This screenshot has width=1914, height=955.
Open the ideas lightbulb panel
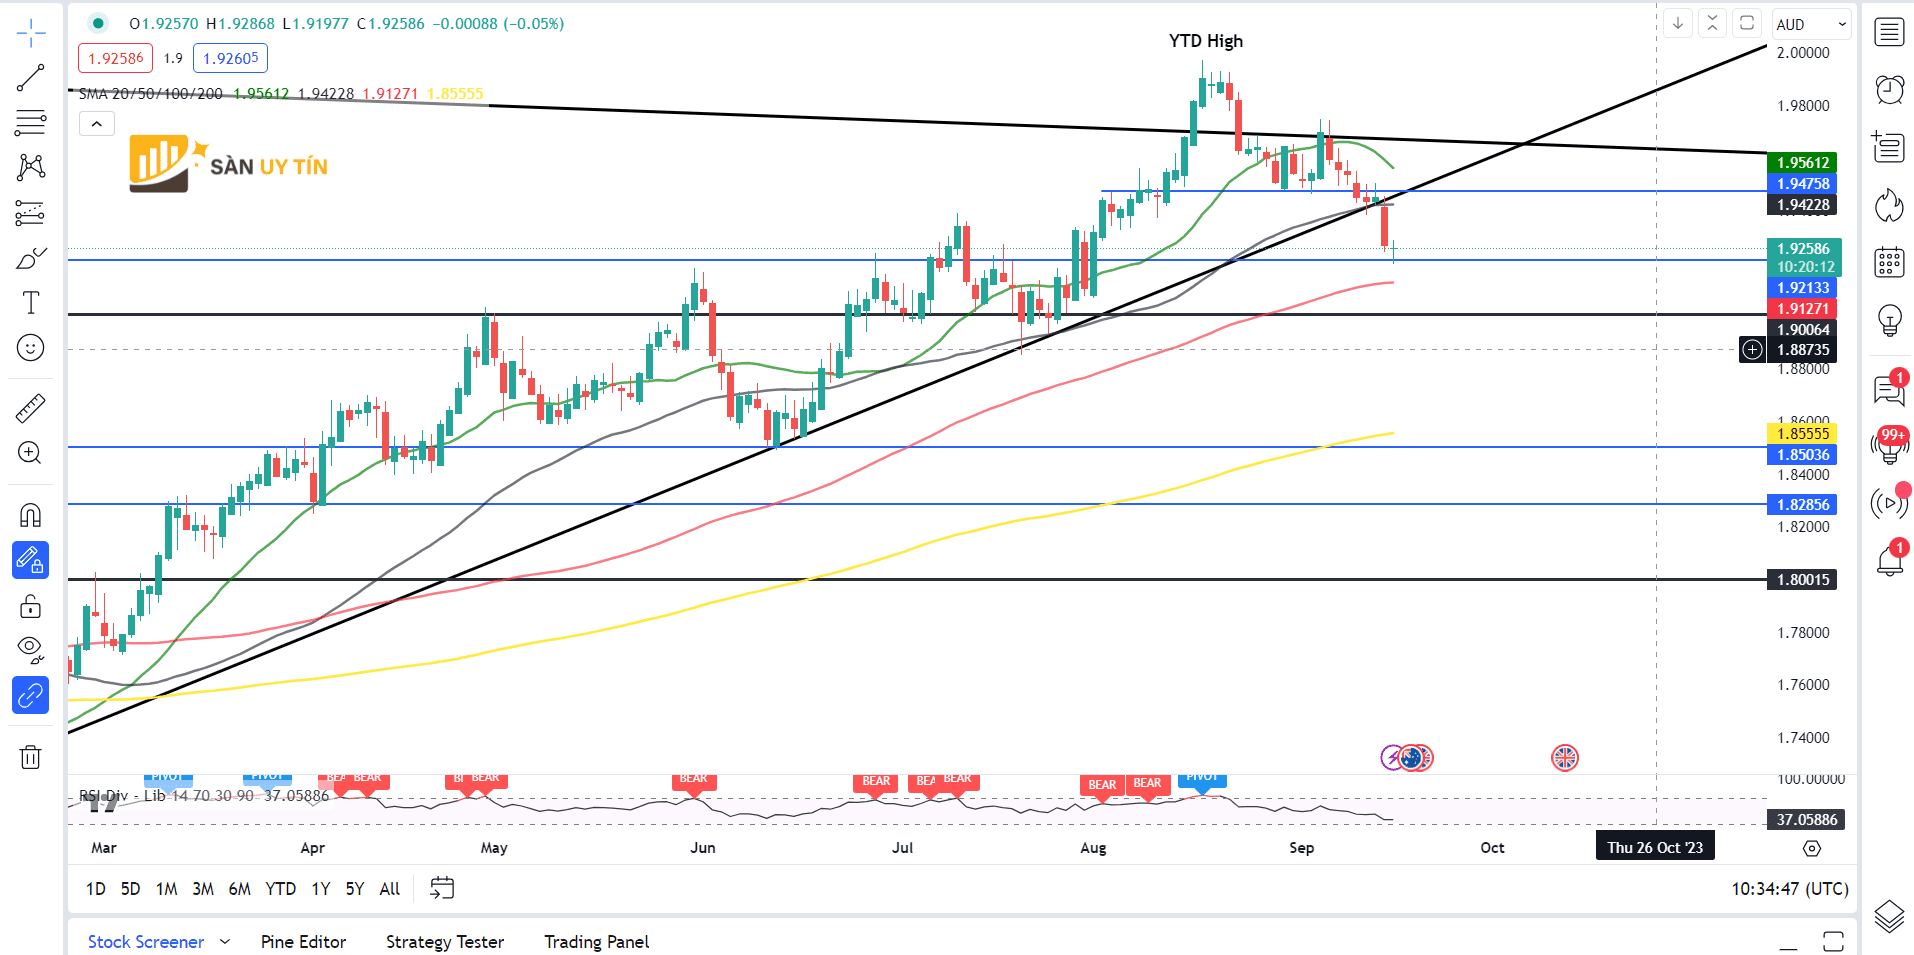click(1889, 320)
